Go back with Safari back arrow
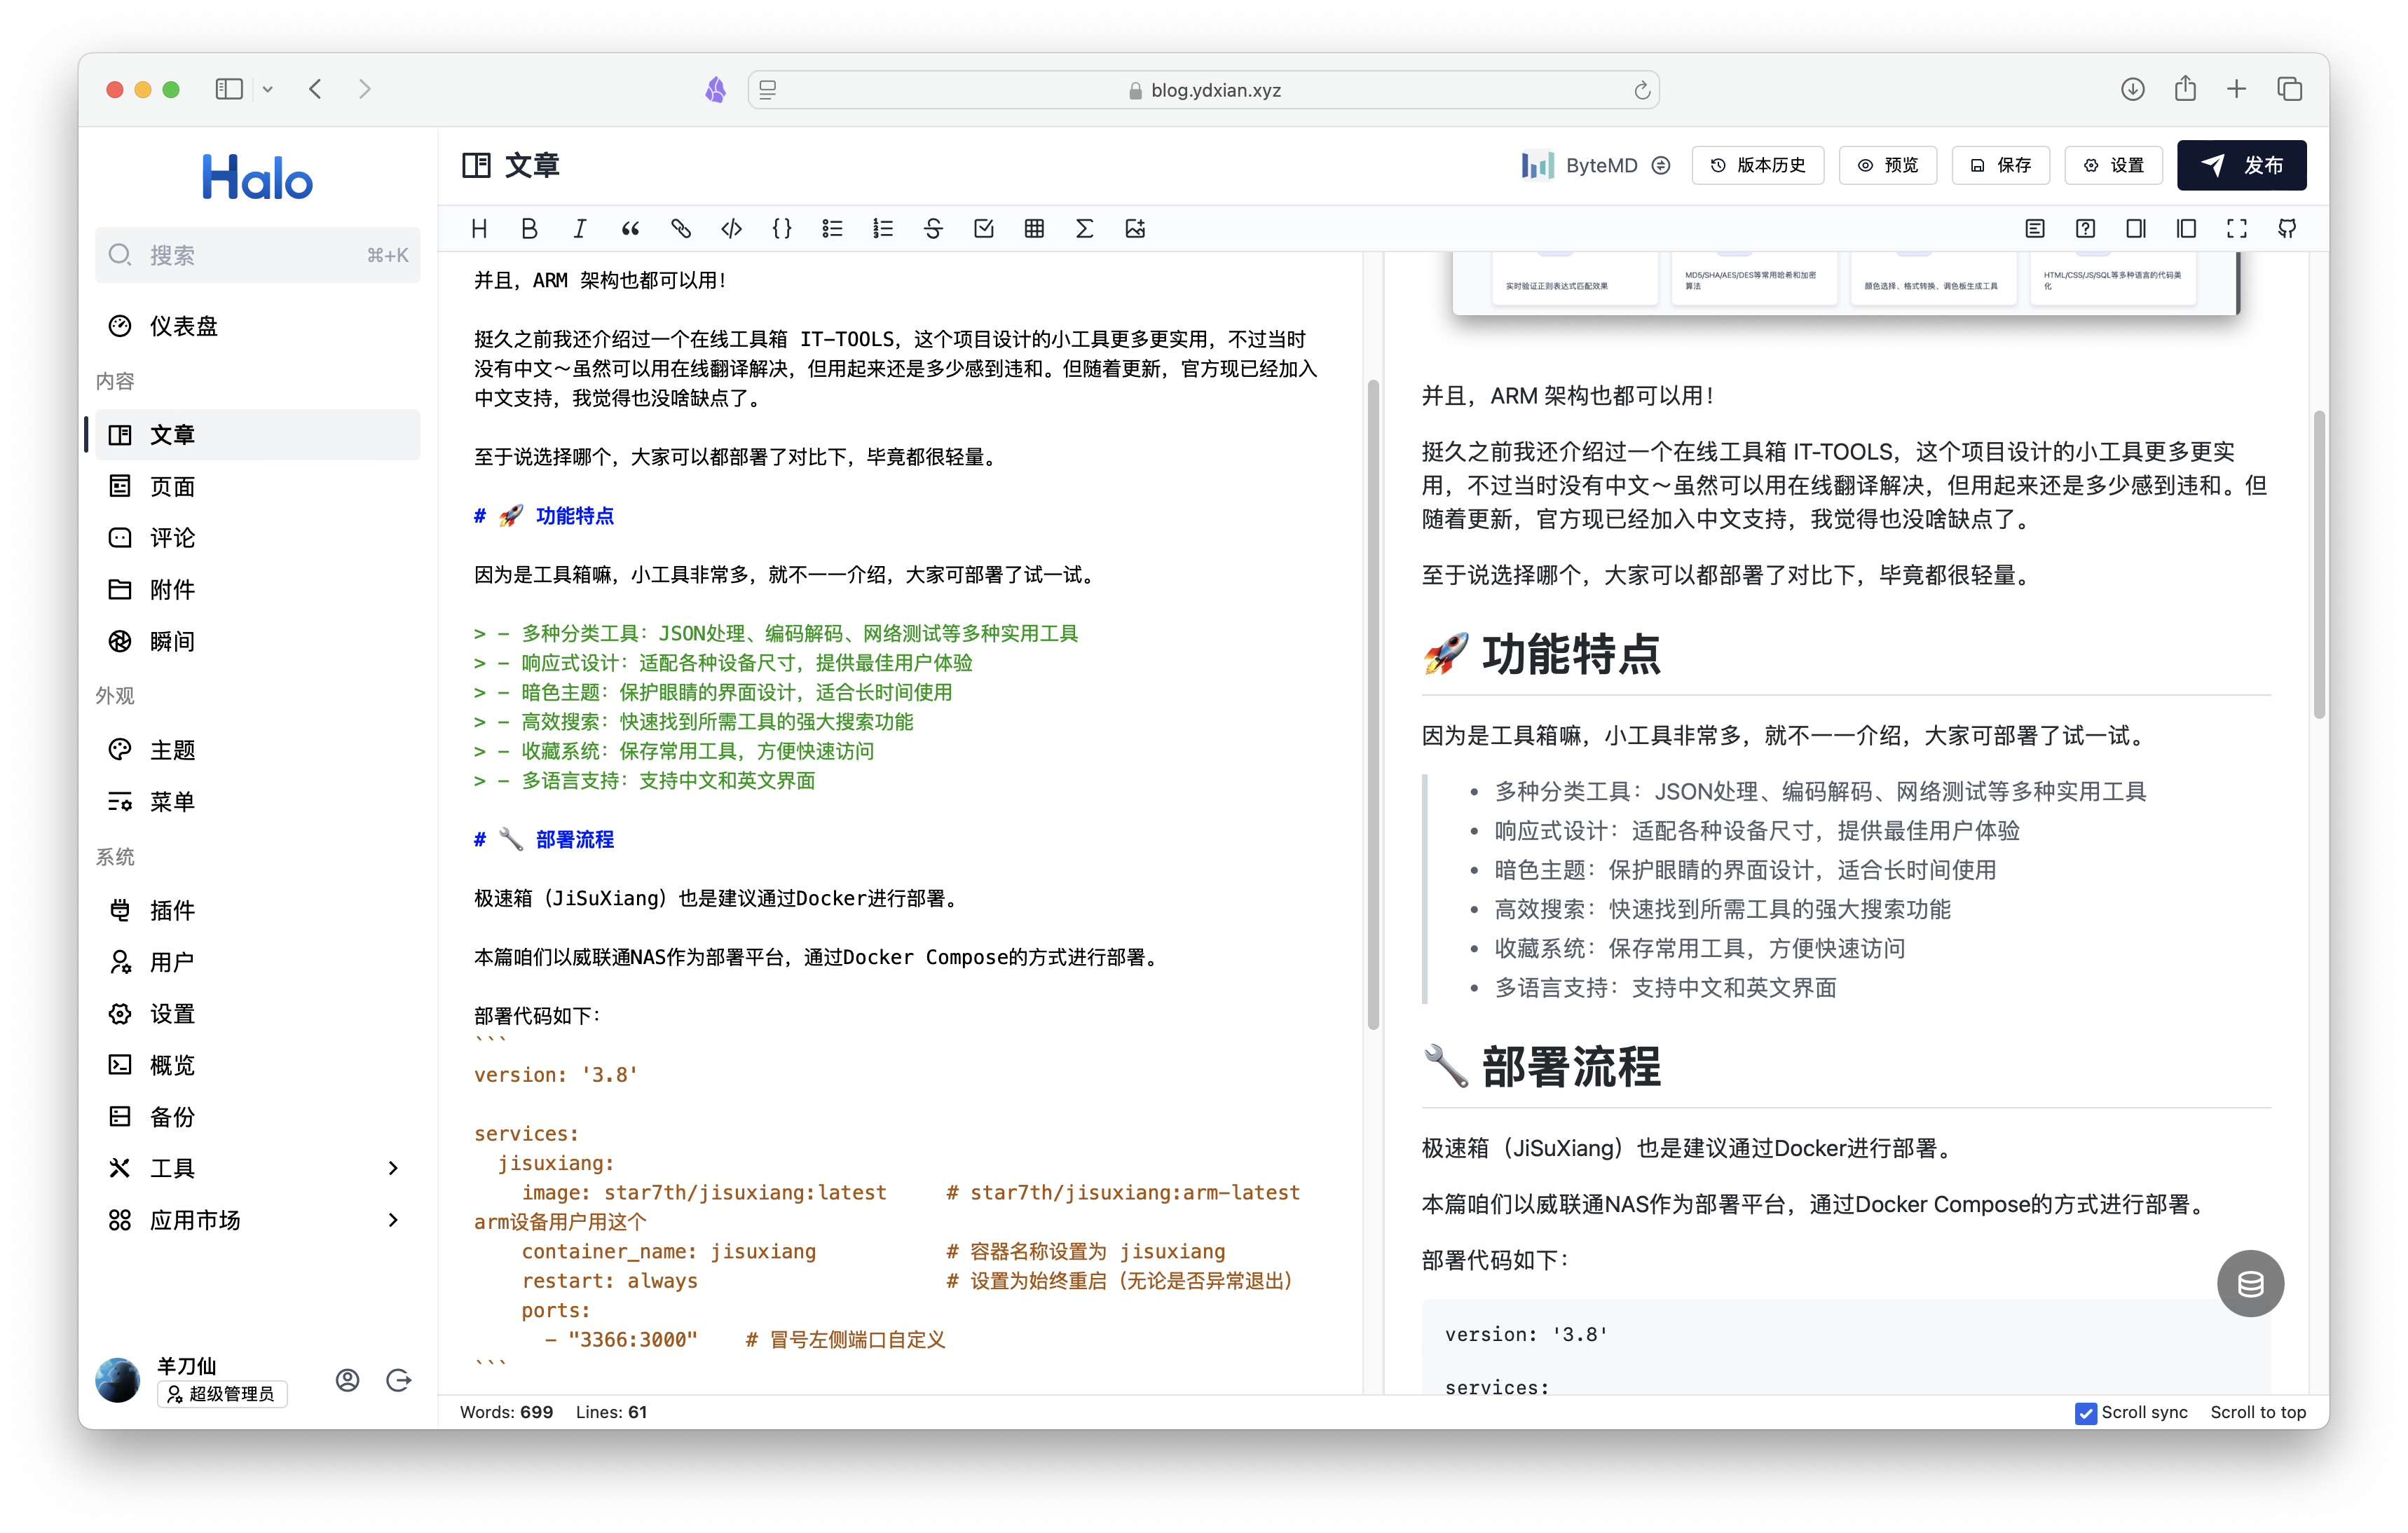This screenshot has height=1533, width=2408. click(x=316, y=89)
